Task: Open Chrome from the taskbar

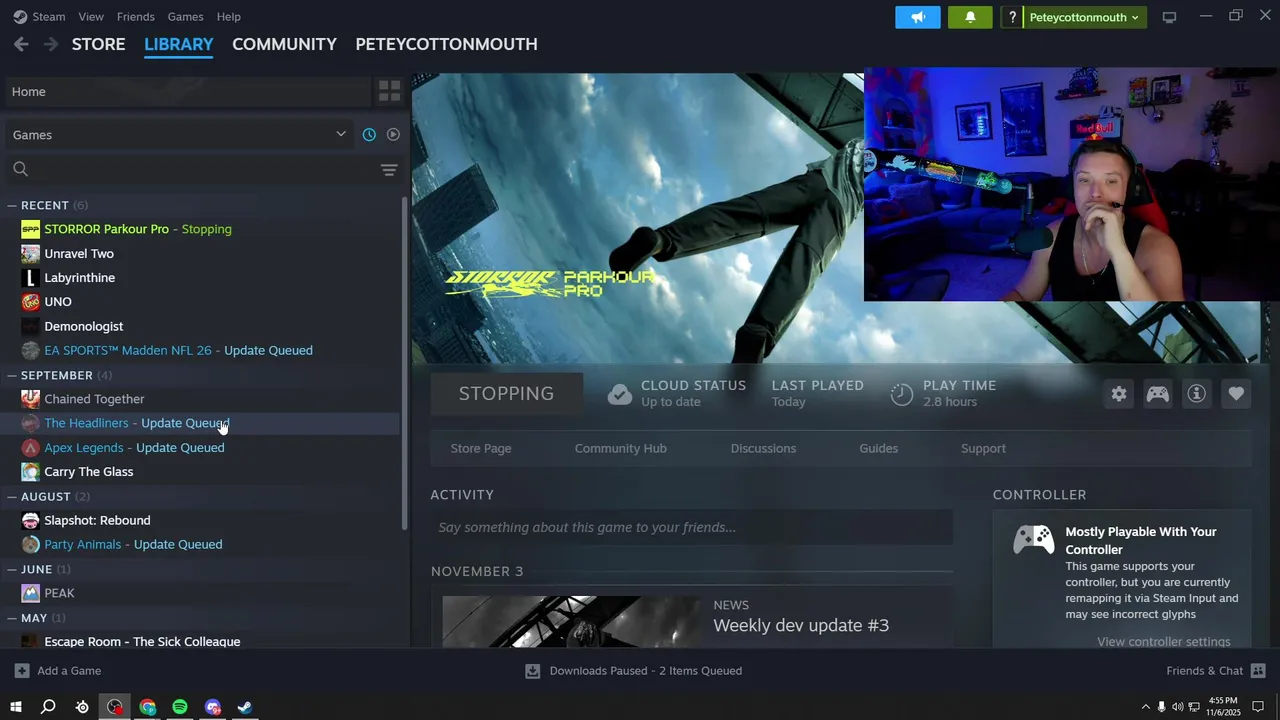Action: pyautogui.click(x=148, y=707)
